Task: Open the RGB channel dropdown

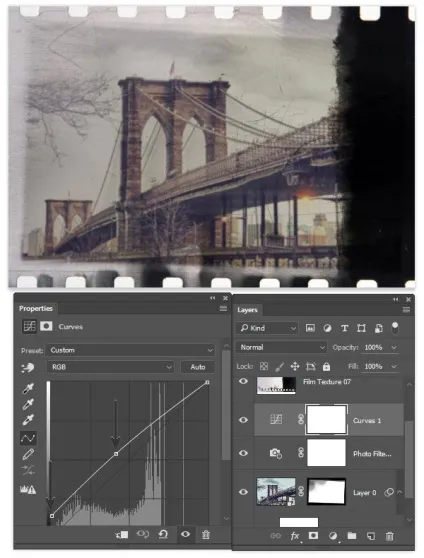Action: click(110, 367)
